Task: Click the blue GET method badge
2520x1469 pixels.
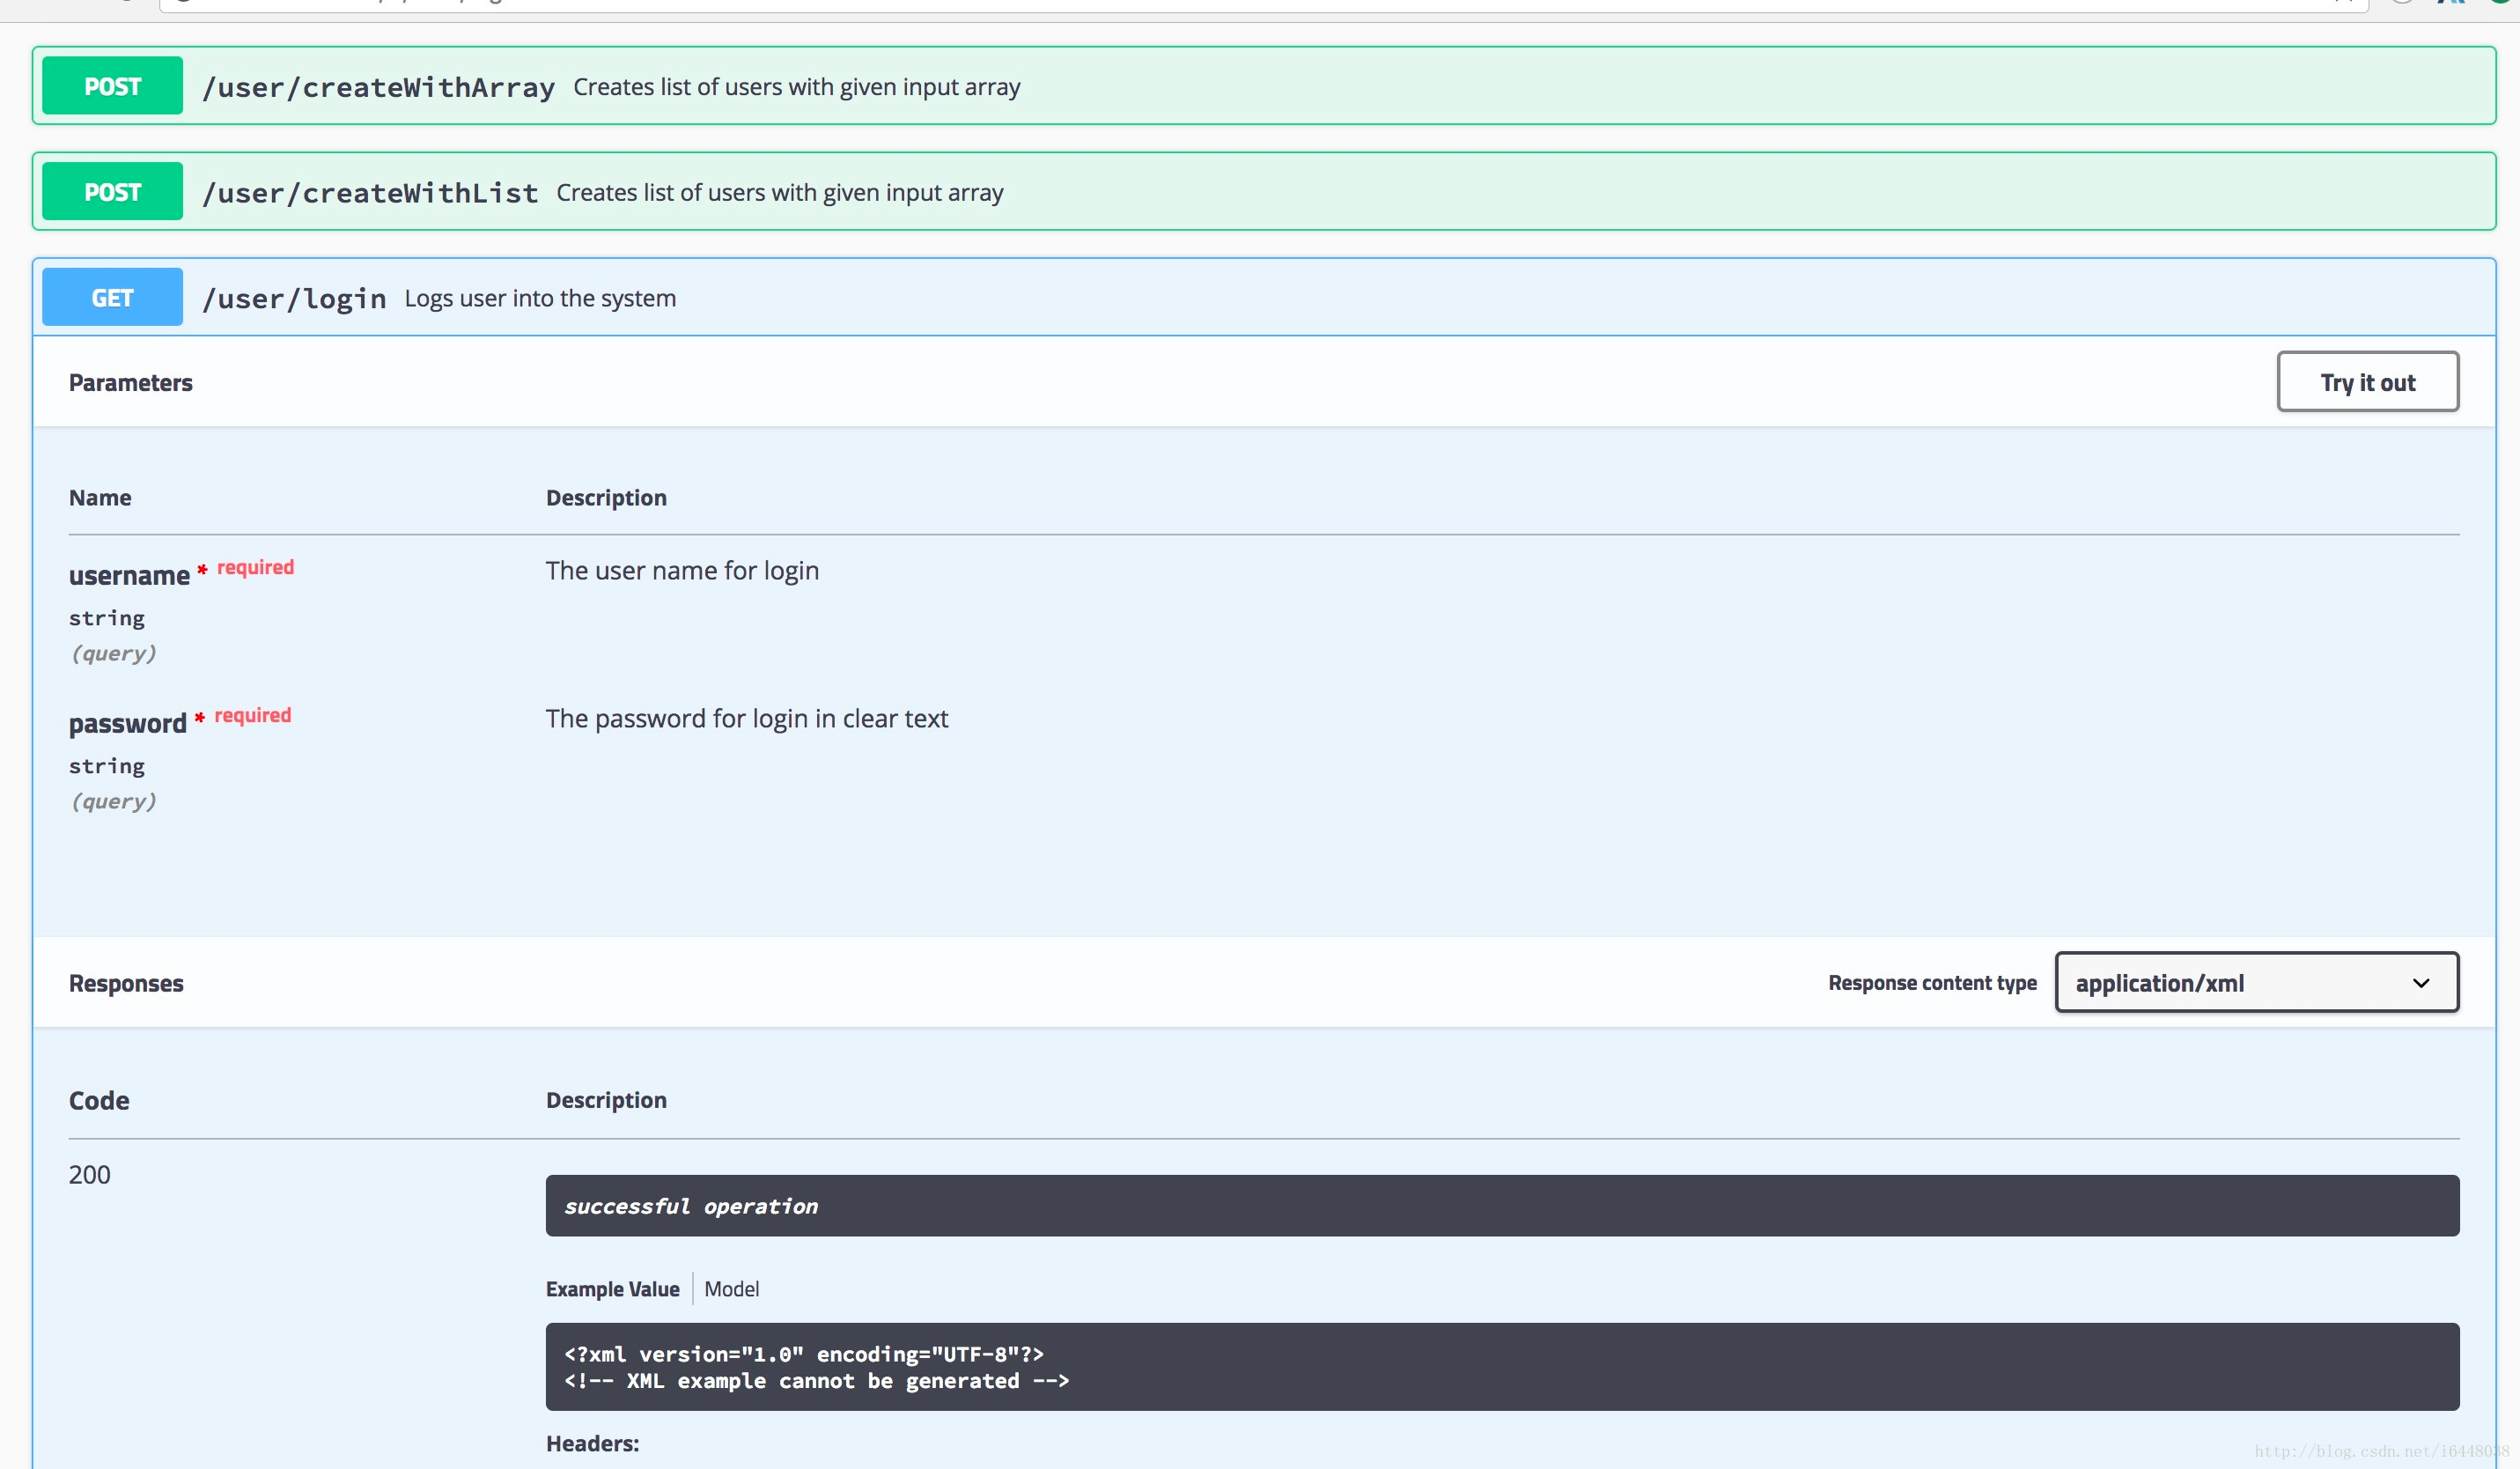Action: (112, 298)
